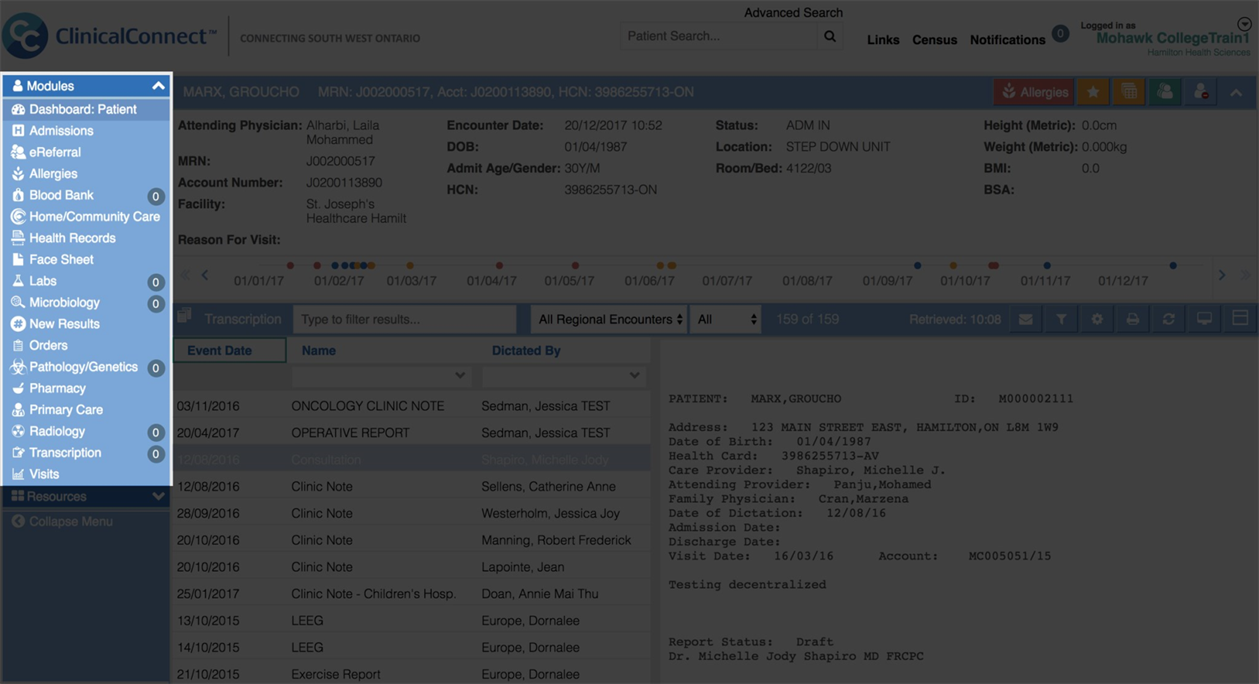Click the Microbiology magnifier icon
Viewport: 1259px width, 684px height.
click(x=18, y=302)
